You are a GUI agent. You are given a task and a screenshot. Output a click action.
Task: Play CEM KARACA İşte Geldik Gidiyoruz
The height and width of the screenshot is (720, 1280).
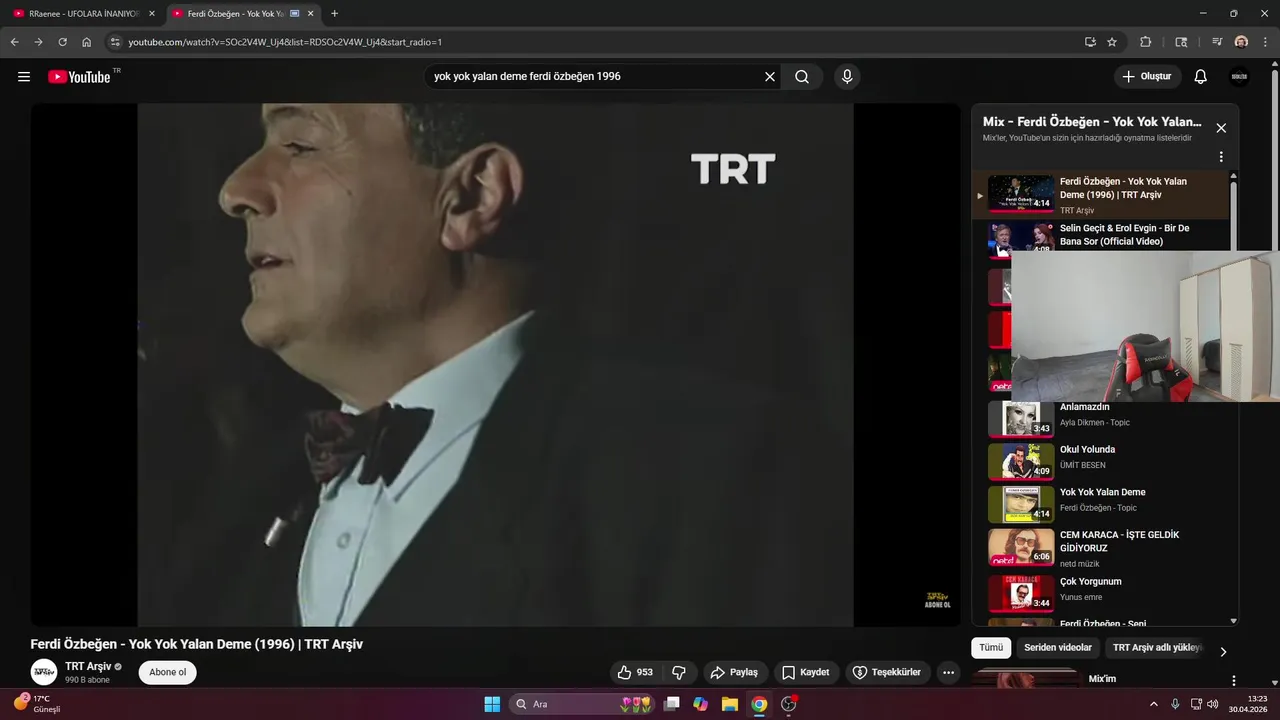click(x=1100, y=548)
